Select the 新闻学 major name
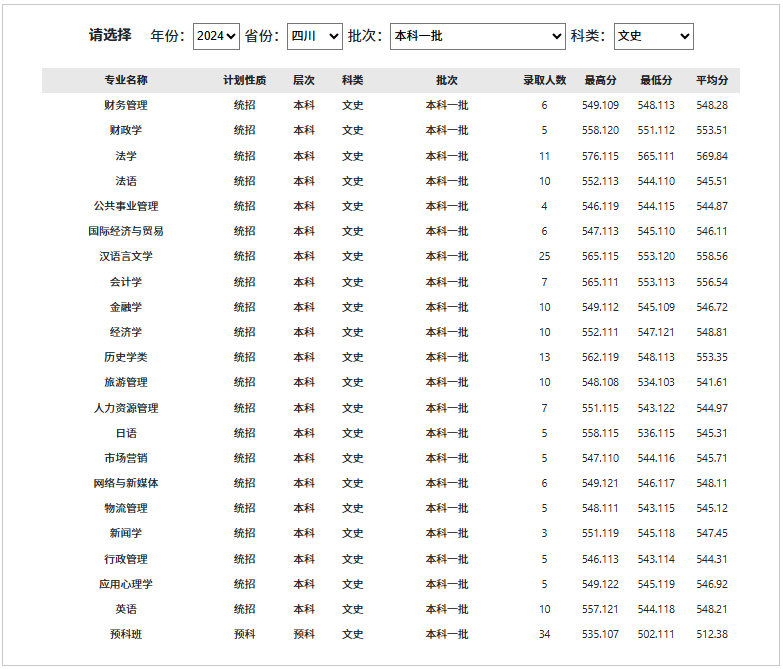 tap(126, 533)
